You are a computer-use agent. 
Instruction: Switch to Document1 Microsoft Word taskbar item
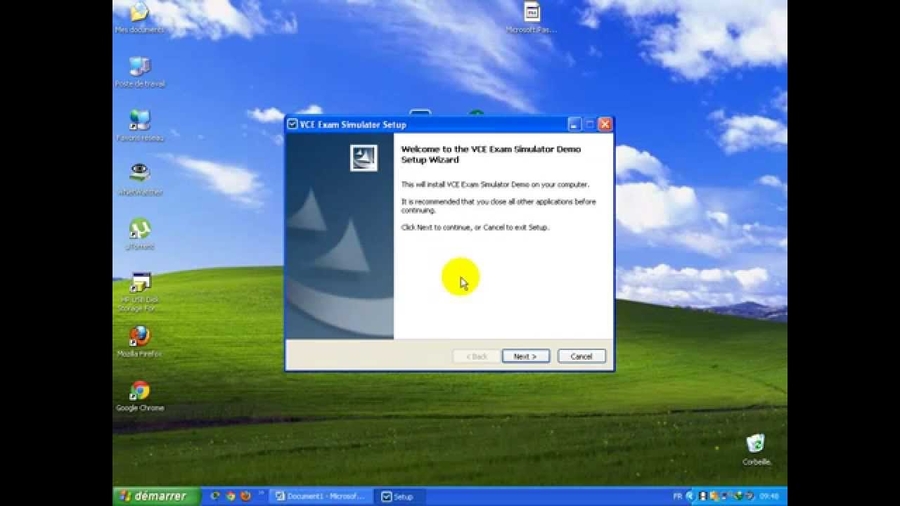[321, 496]
